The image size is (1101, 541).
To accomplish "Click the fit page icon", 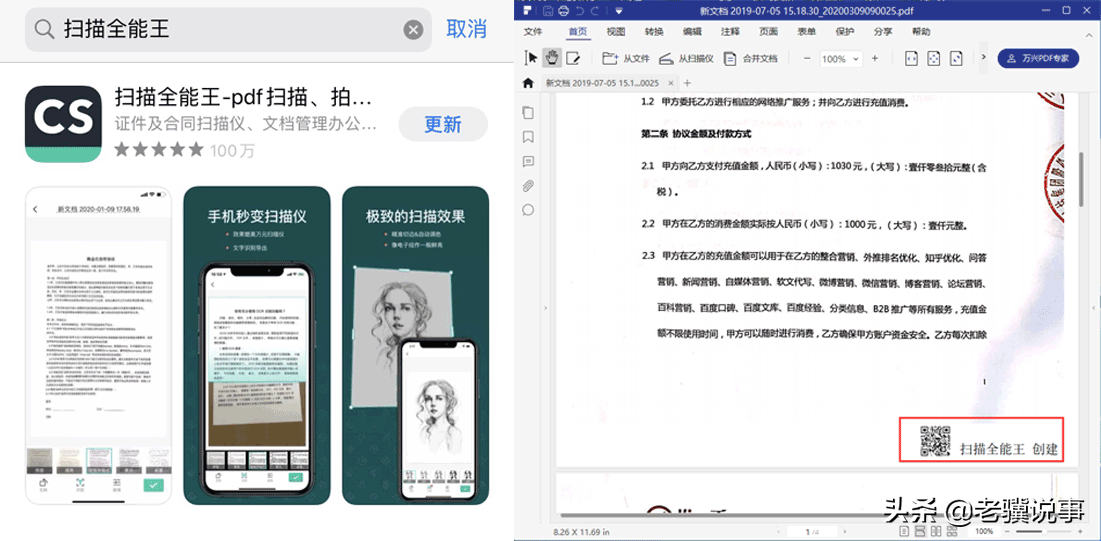I will (x=934, y=58).
